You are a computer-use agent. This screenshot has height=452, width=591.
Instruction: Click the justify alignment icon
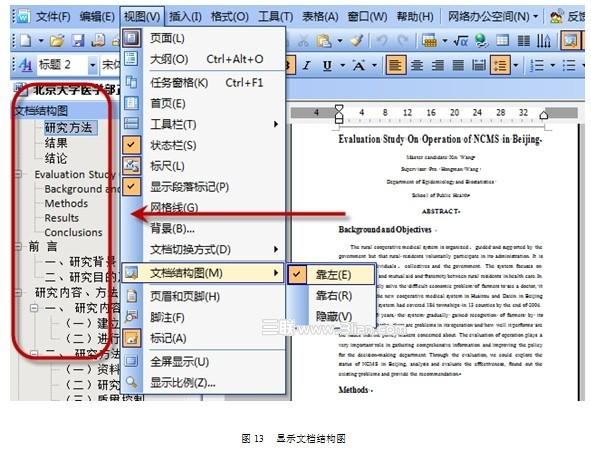pyautogui.click(x=458, y=66)
